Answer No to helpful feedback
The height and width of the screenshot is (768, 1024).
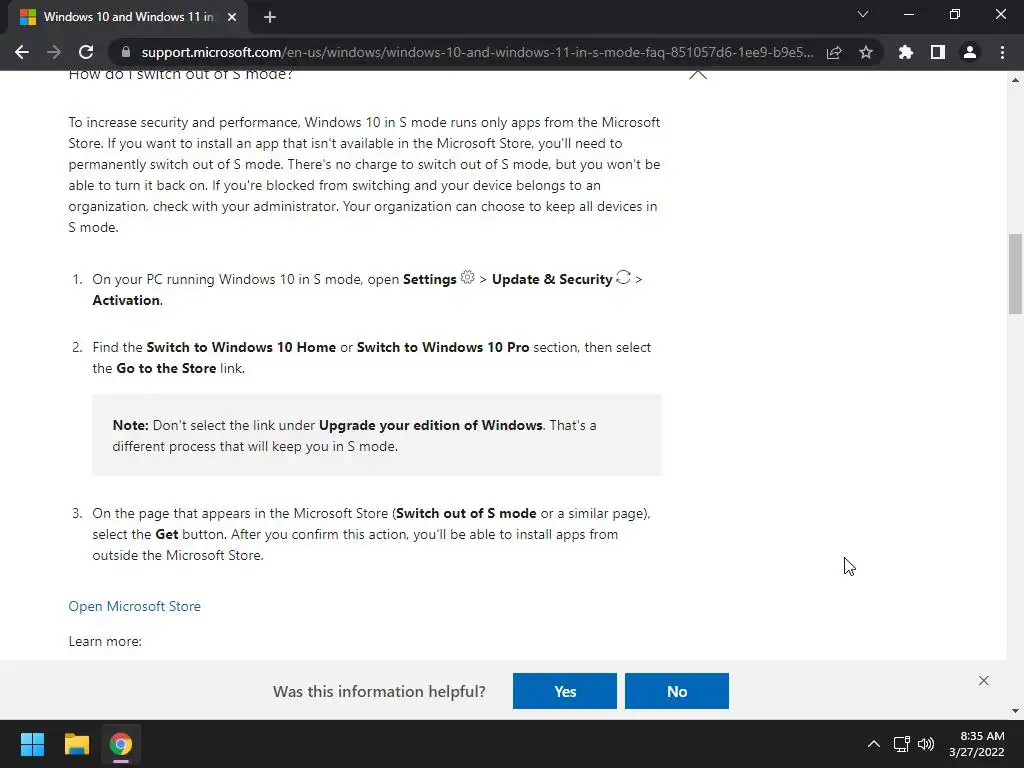click(x=677, y=691)
